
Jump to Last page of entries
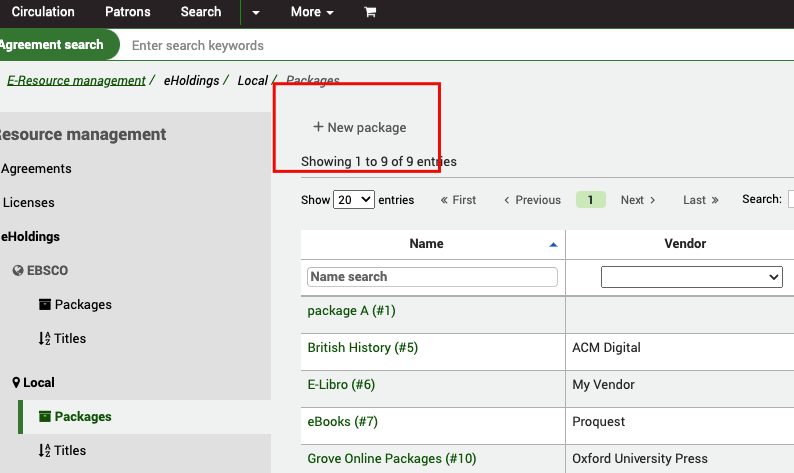click(x=700, y=200)
